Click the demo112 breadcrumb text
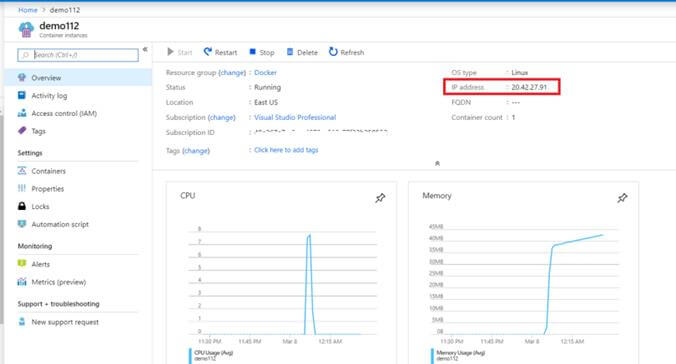The width and height of the screenshot is (676, 364). tap(65, 10)
